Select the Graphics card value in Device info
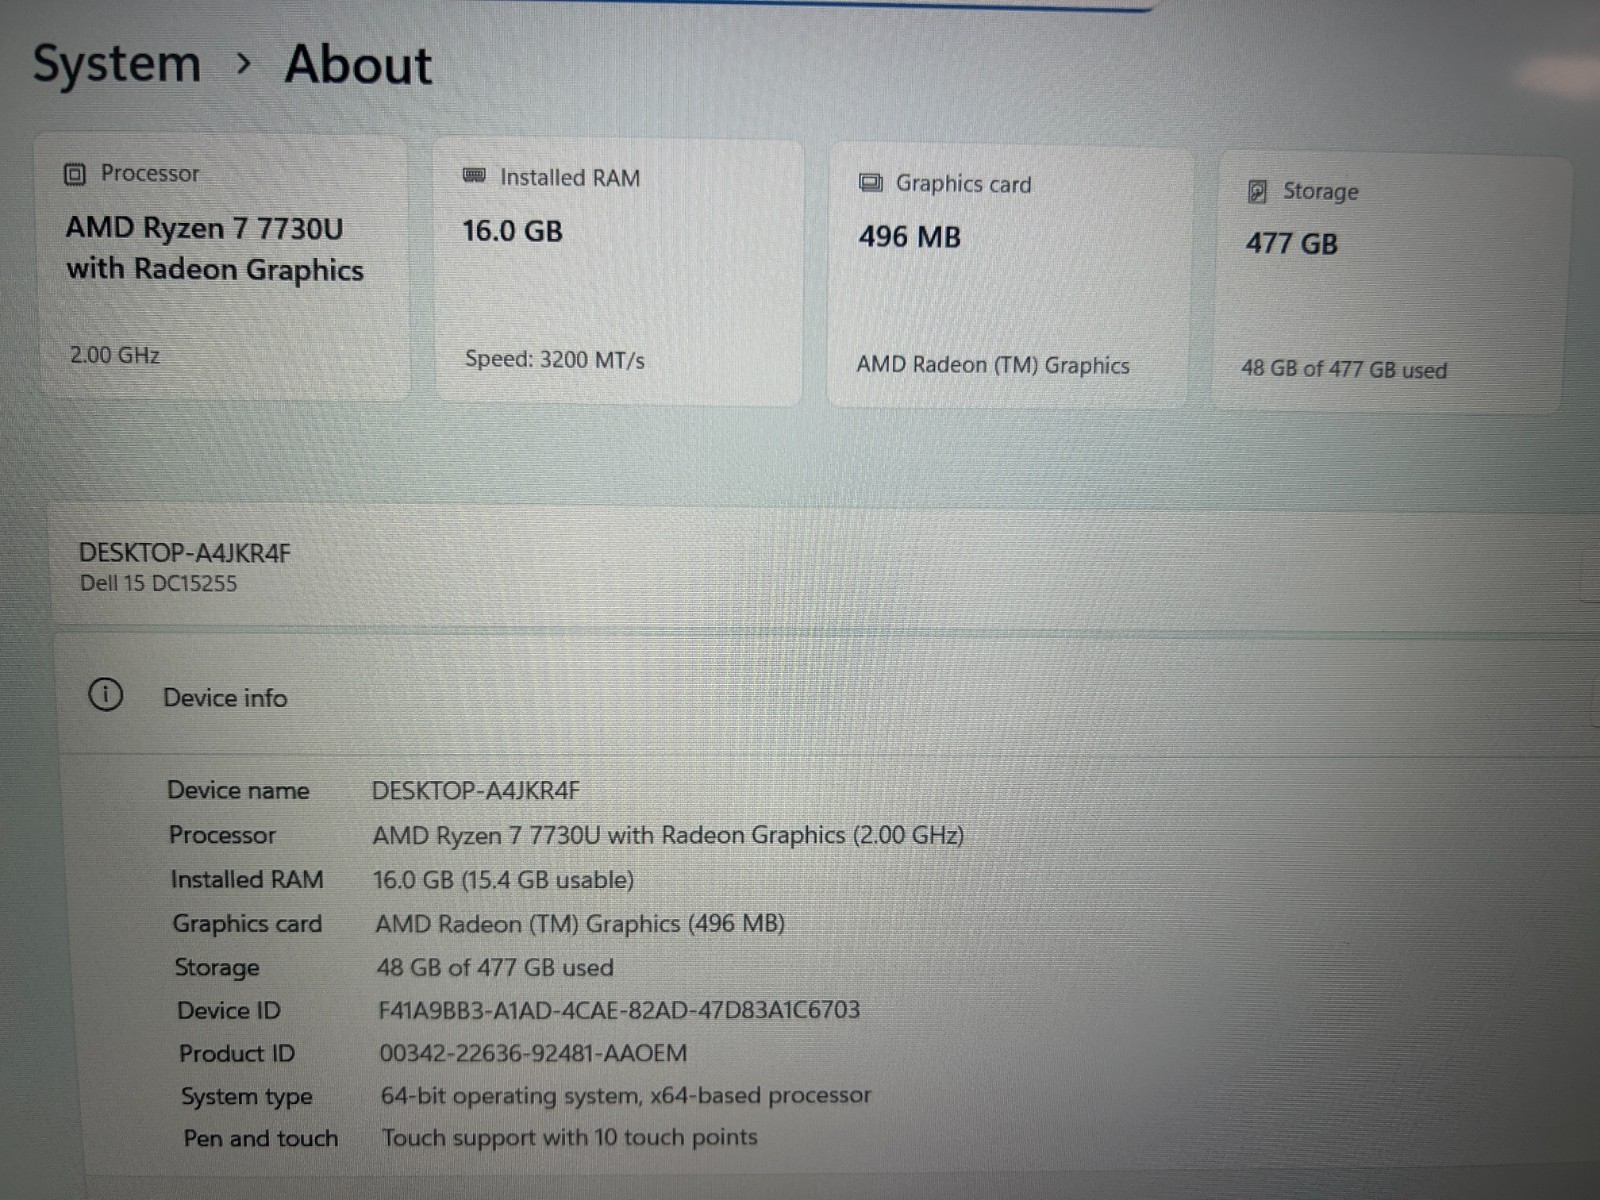Screen dimensions: 1600x1200 580,924
